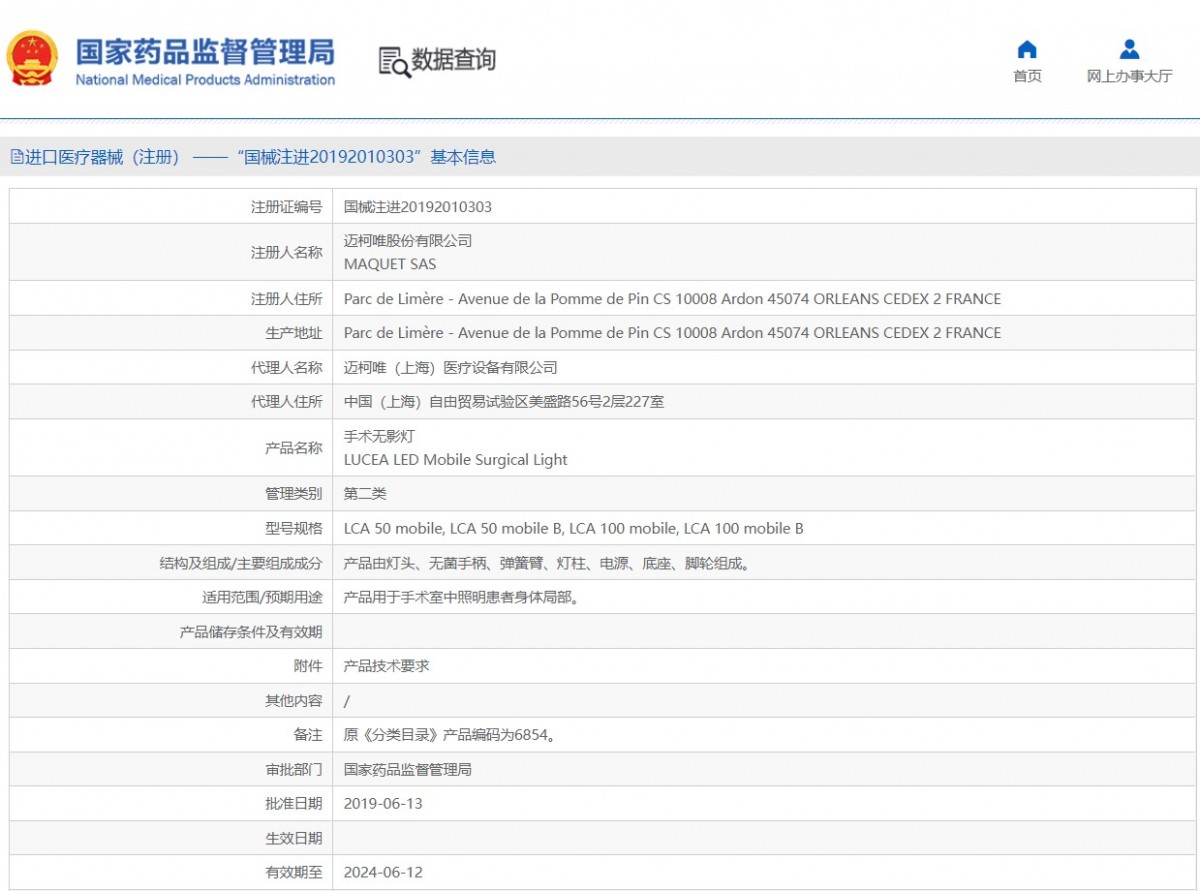
Task: Click the 结构及组成/主要组成成分 label
Action: pyautogui.click(x=241, y=564)
